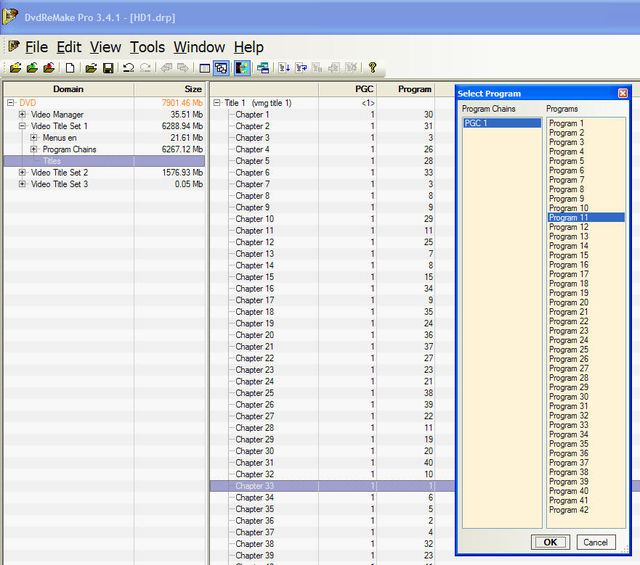
Task: Open the Tools menu
Action: (x=147, y=47)
